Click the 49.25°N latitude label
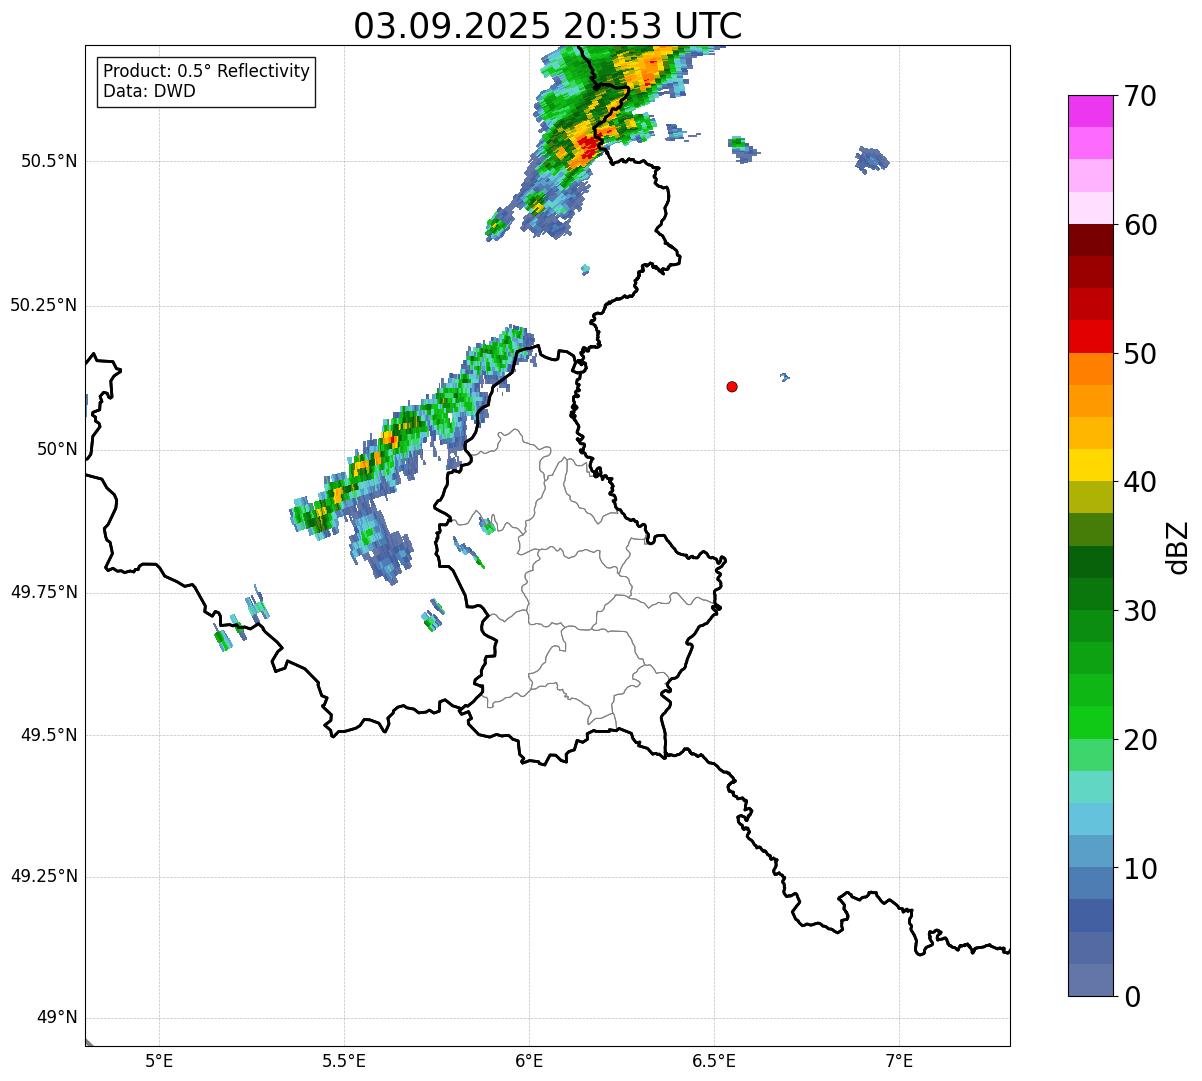The width and height of the screenshot is (1202, 1081). pyautogui.click(x=44, y=876)
